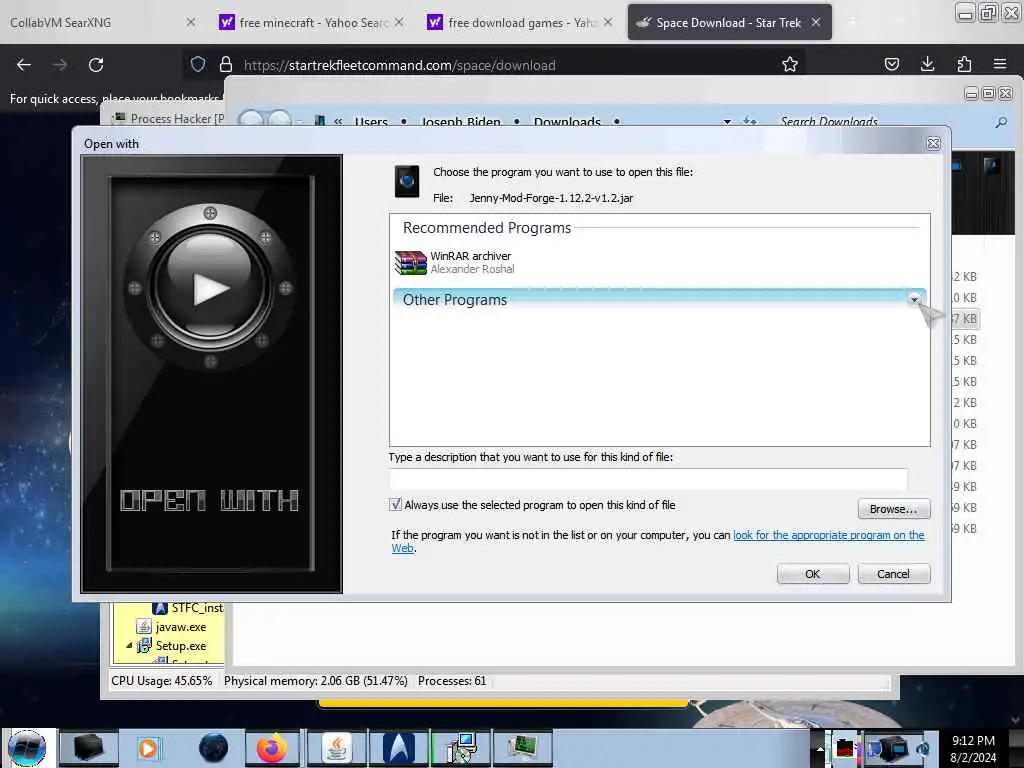This screenshot has height=768, width=1024.
Task: Go back in Firefox history
Action: (24, 65)
